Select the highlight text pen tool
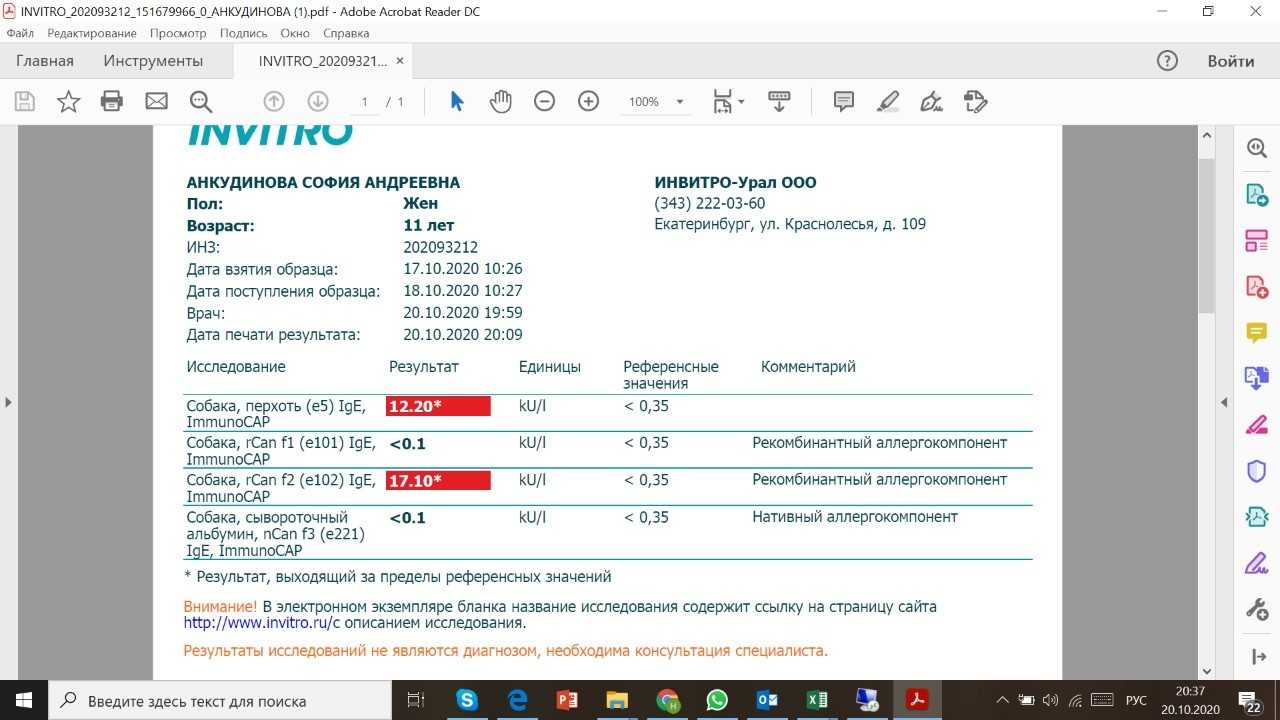Image resolution: width=1280 pixels, height=720 pixels. point(887,101)
